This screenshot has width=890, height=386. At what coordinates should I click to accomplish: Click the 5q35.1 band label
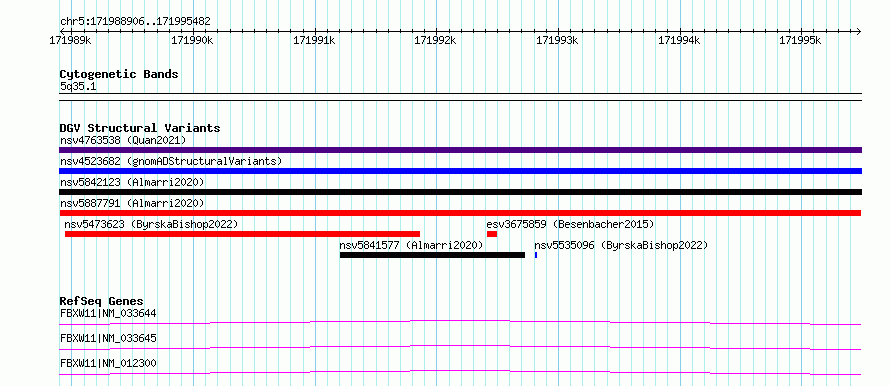[78, 86]
